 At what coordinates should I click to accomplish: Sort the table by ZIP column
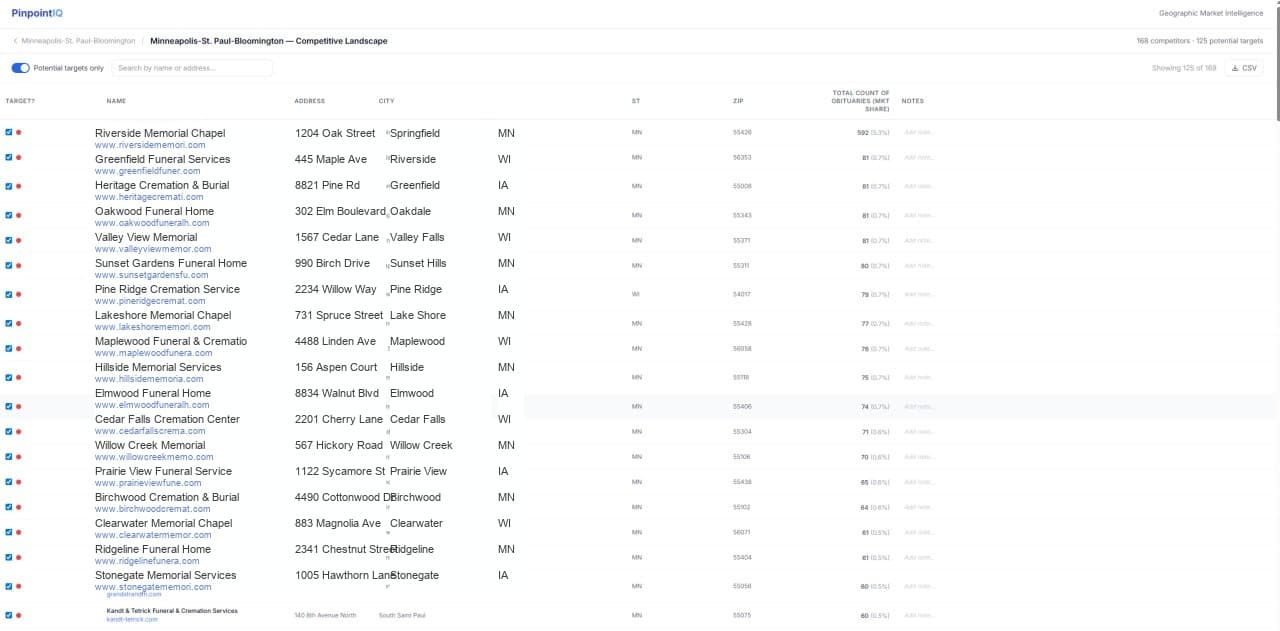[x=738, y=100]
